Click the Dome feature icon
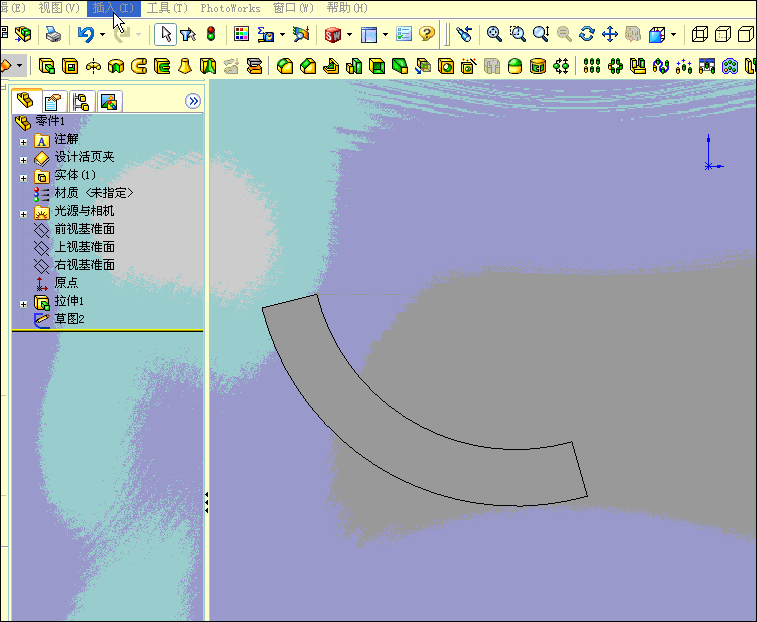 coord(515,66)
